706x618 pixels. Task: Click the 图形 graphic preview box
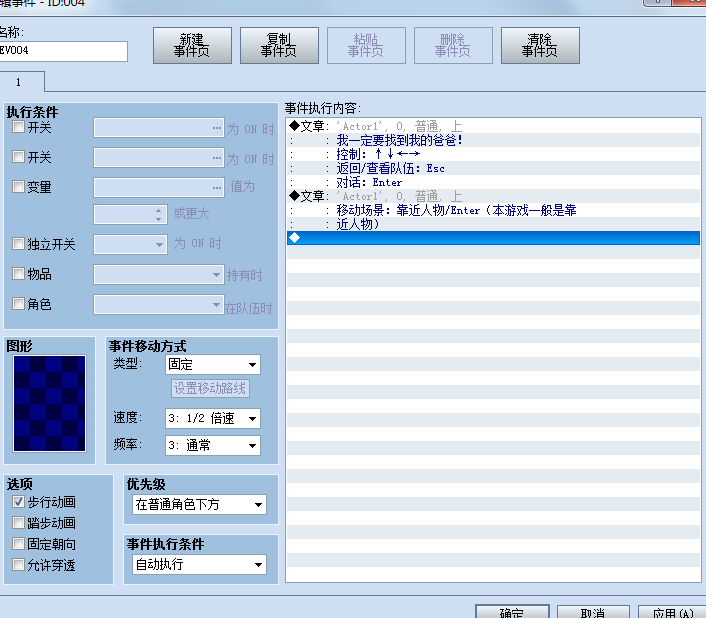tap(50, 403)
